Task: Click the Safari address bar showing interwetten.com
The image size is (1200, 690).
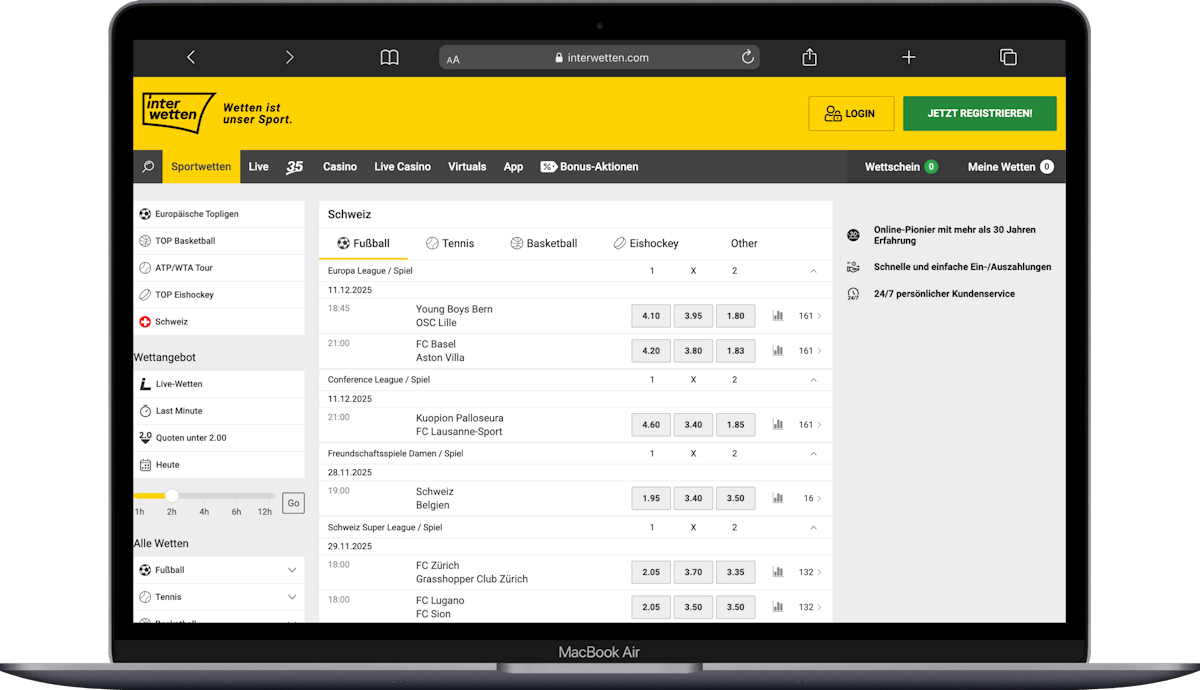Action: (600, 58)
